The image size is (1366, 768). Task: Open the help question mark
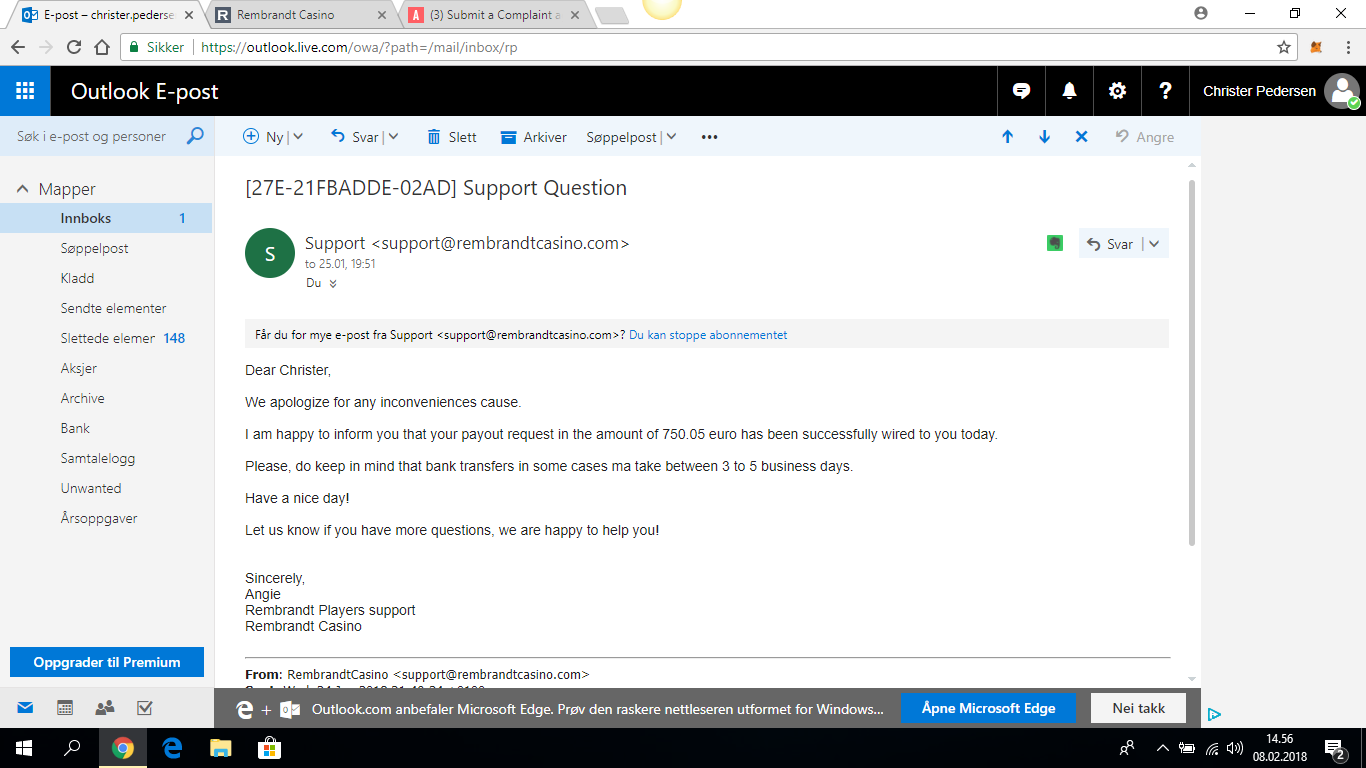click(x=1165, y=91)
